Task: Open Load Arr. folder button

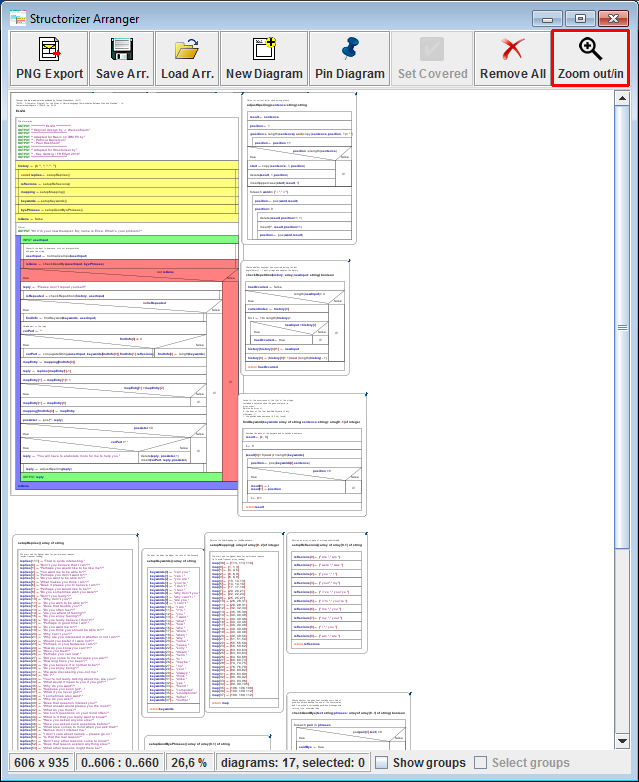Action: tap(187, 59)
